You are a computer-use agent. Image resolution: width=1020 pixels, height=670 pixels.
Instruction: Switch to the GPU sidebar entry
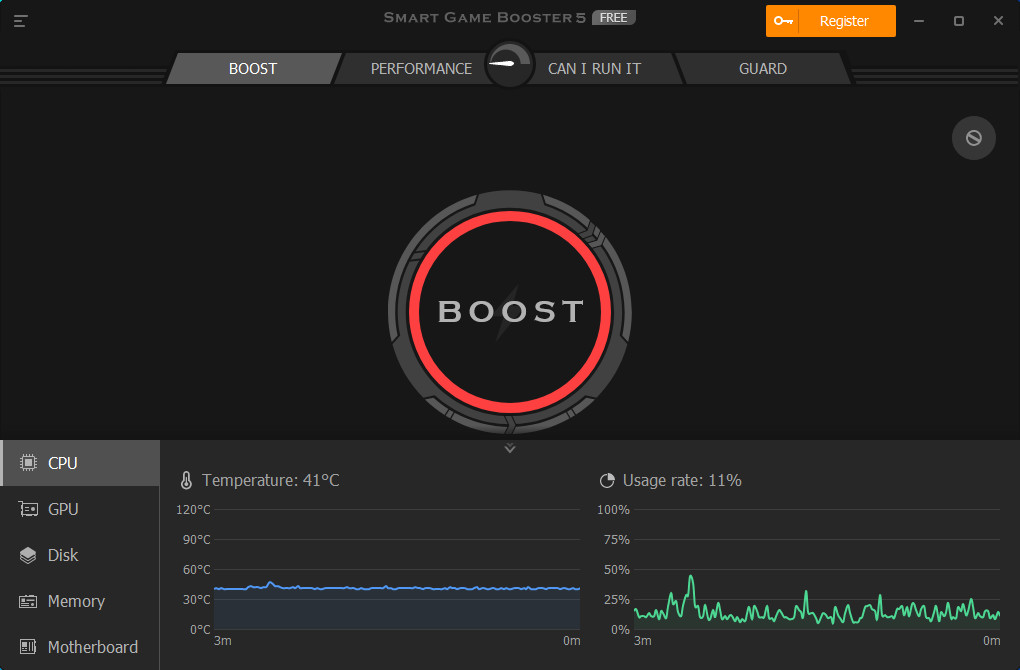click(x=62, y=508)
